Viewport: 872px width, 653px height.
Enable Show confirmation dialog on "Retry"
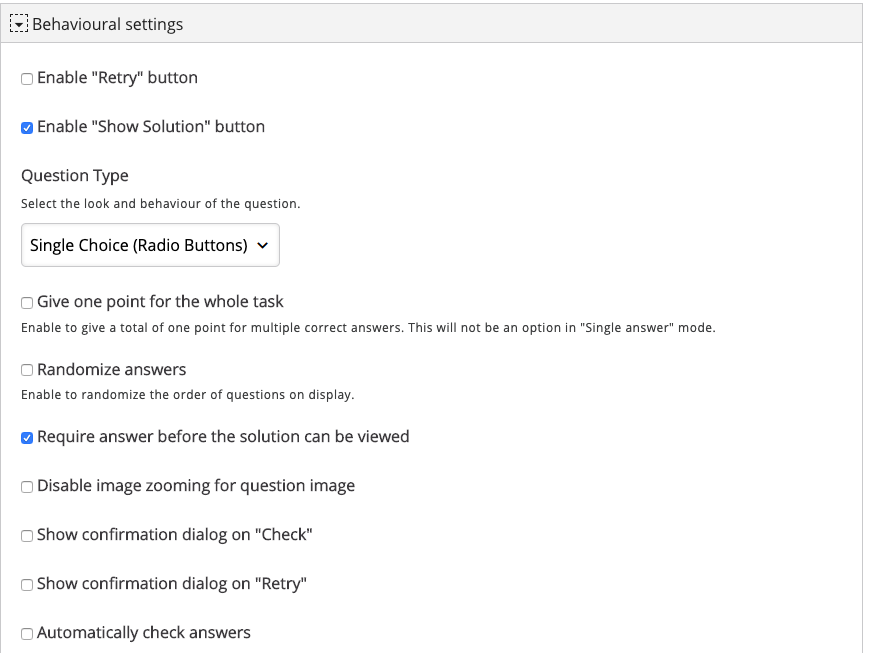(27, 585)
